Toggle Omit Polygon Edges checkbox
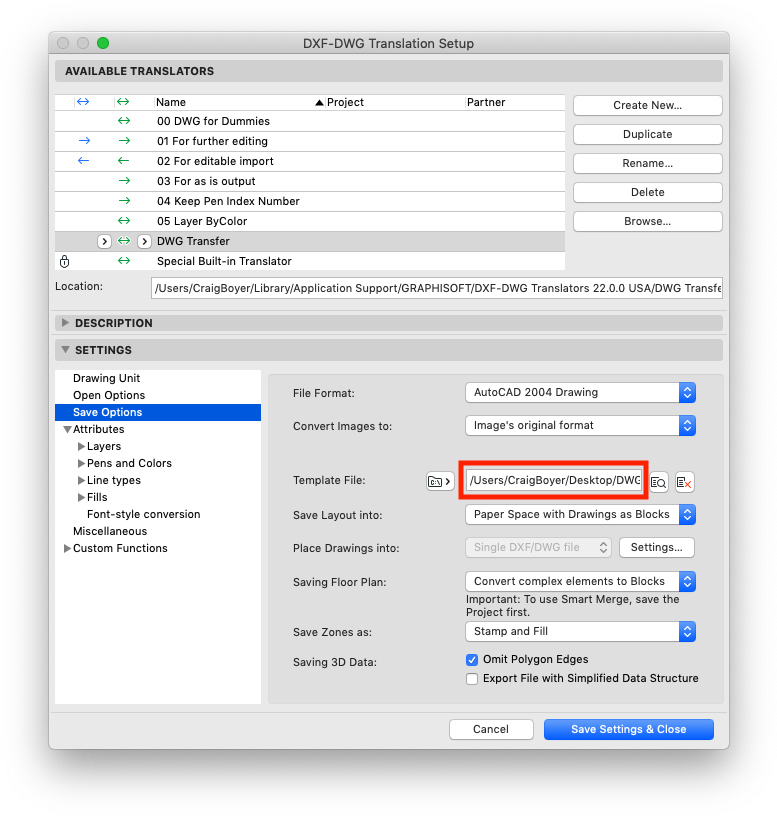The image size is (777, 816). tap(472, 660)
